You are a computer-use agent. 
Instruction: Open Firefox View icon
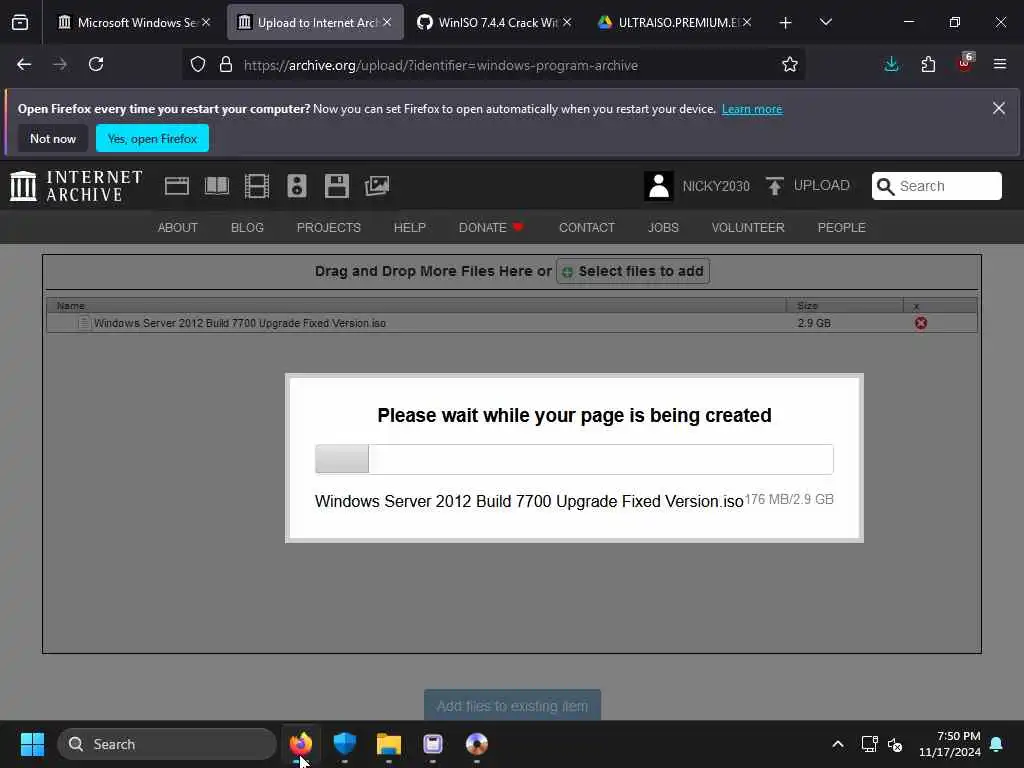[20, 22]
